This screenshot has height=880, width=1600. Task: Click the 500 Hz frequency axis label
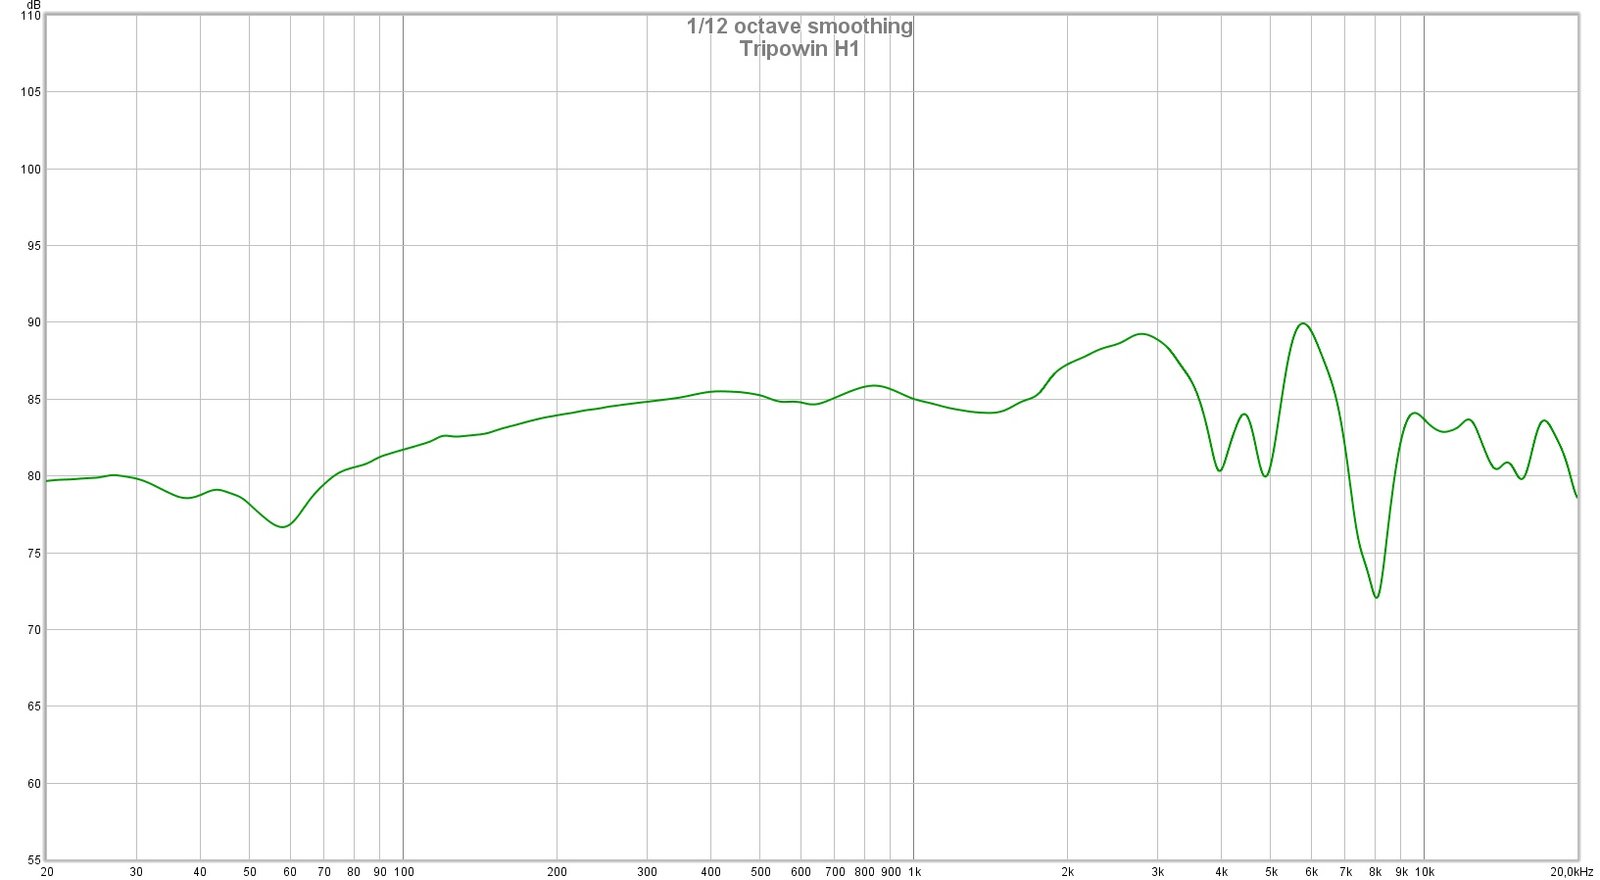[760, 872]
